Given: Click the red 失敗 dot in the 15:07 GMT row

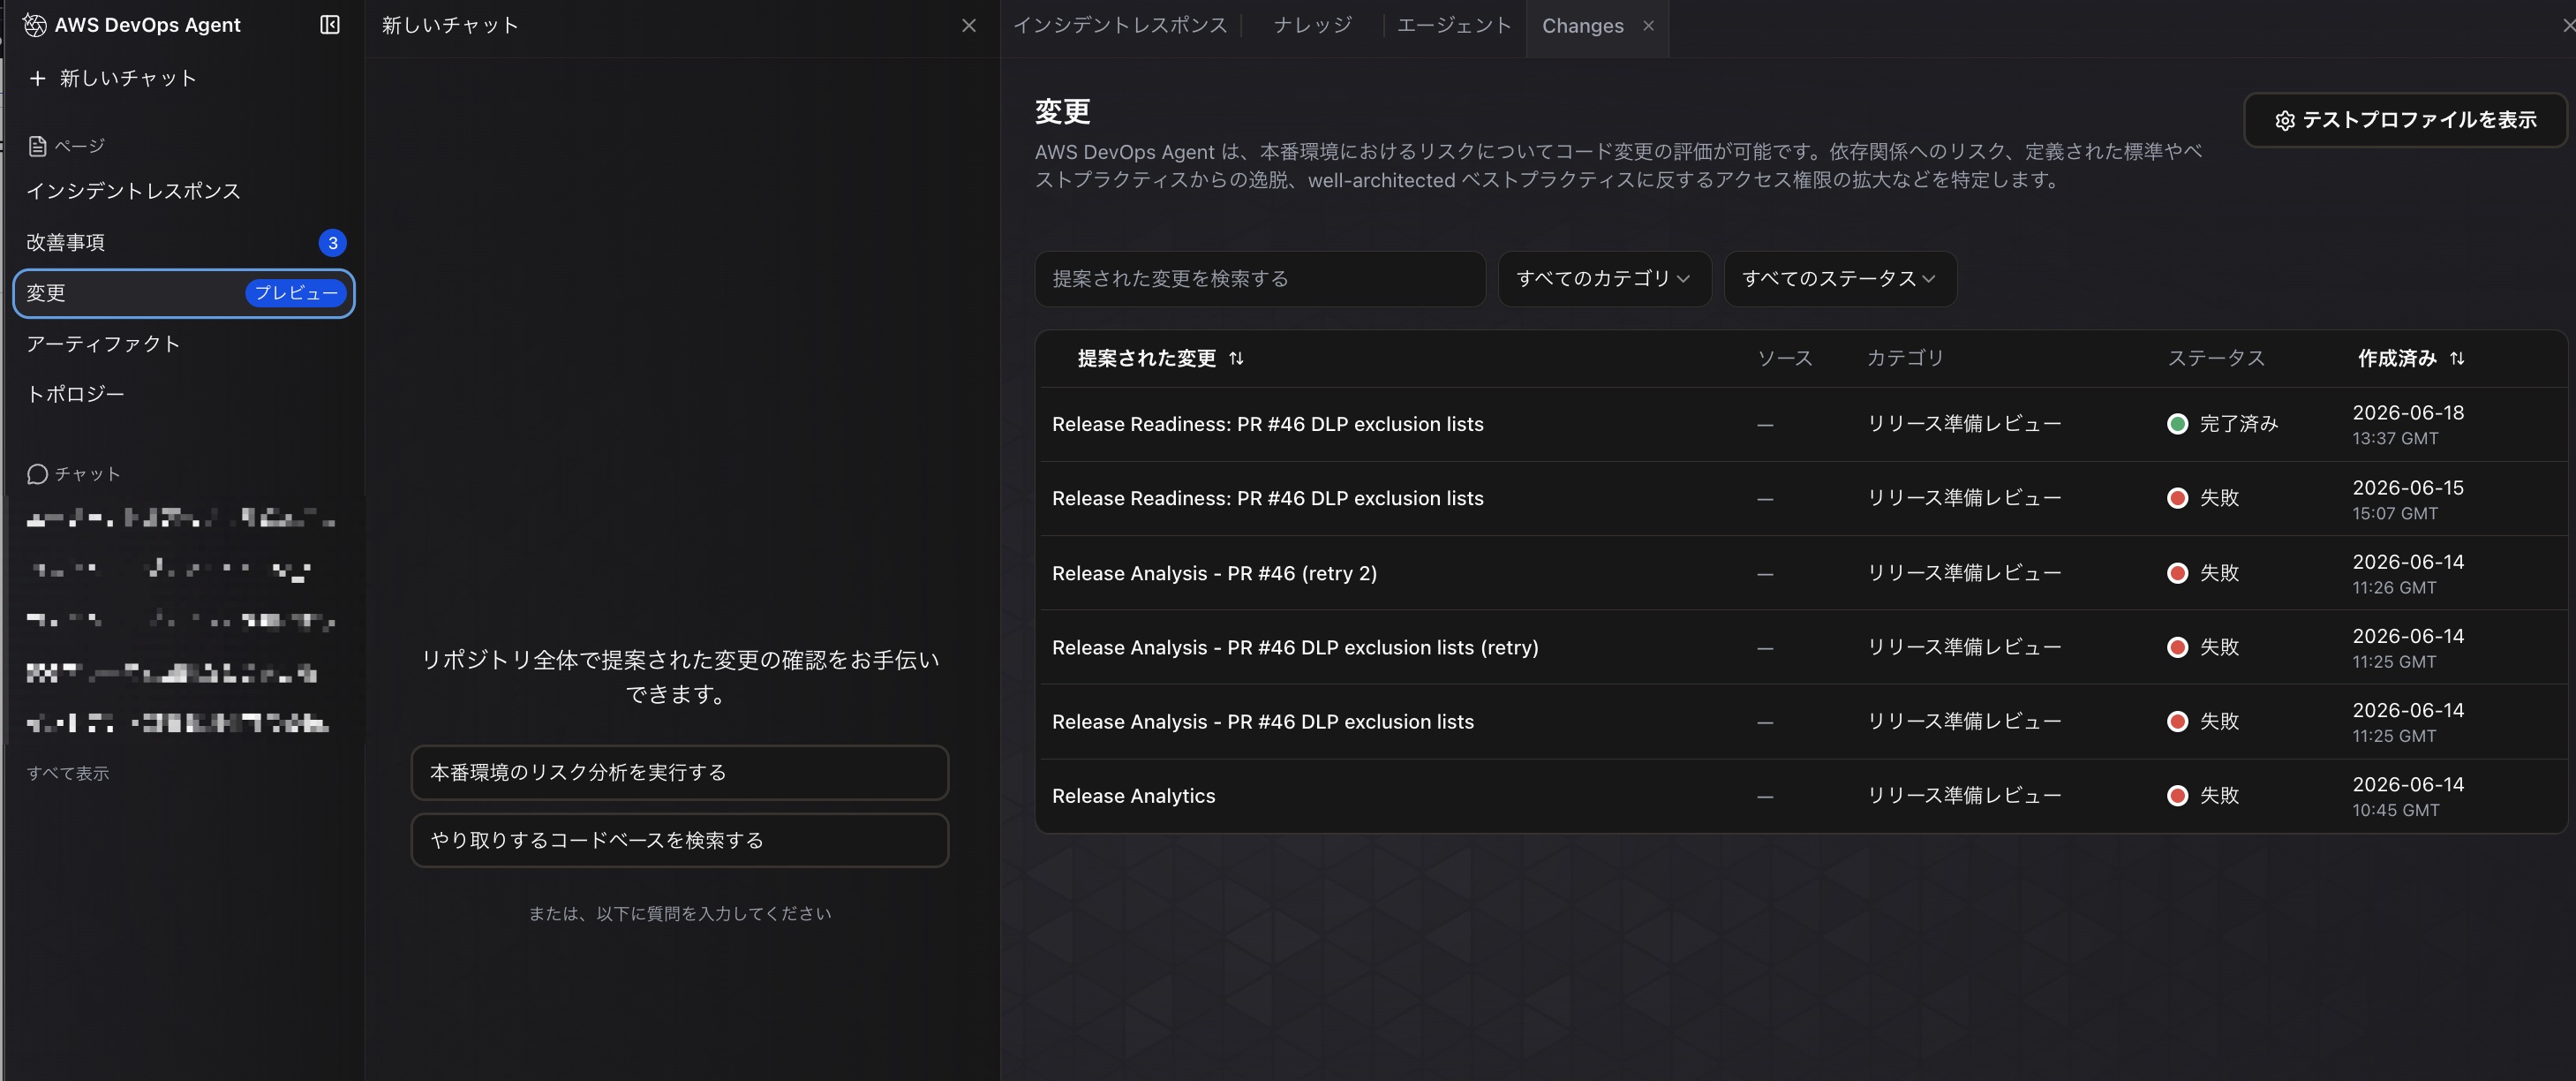Looking at the screenshot, I should [x=2177, y=498].
